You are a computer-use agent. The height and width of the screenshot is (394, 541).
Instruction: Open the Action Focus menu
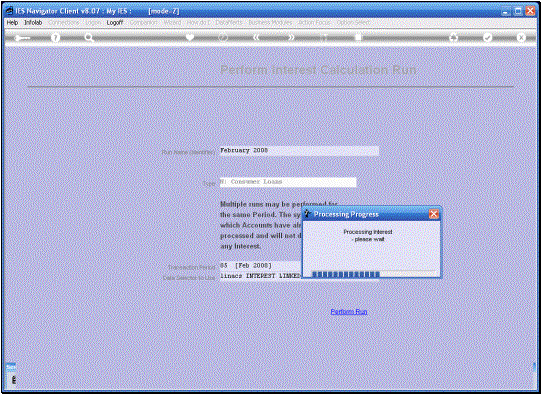pos(314,22)
